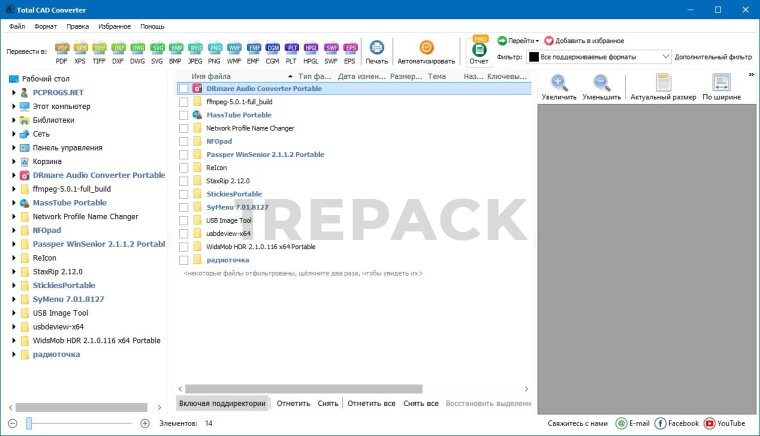The width and height of the screenshot is (760, 436).
Task: Expand the Перейти dropdown arrow
Action: [x=537, y=41]
